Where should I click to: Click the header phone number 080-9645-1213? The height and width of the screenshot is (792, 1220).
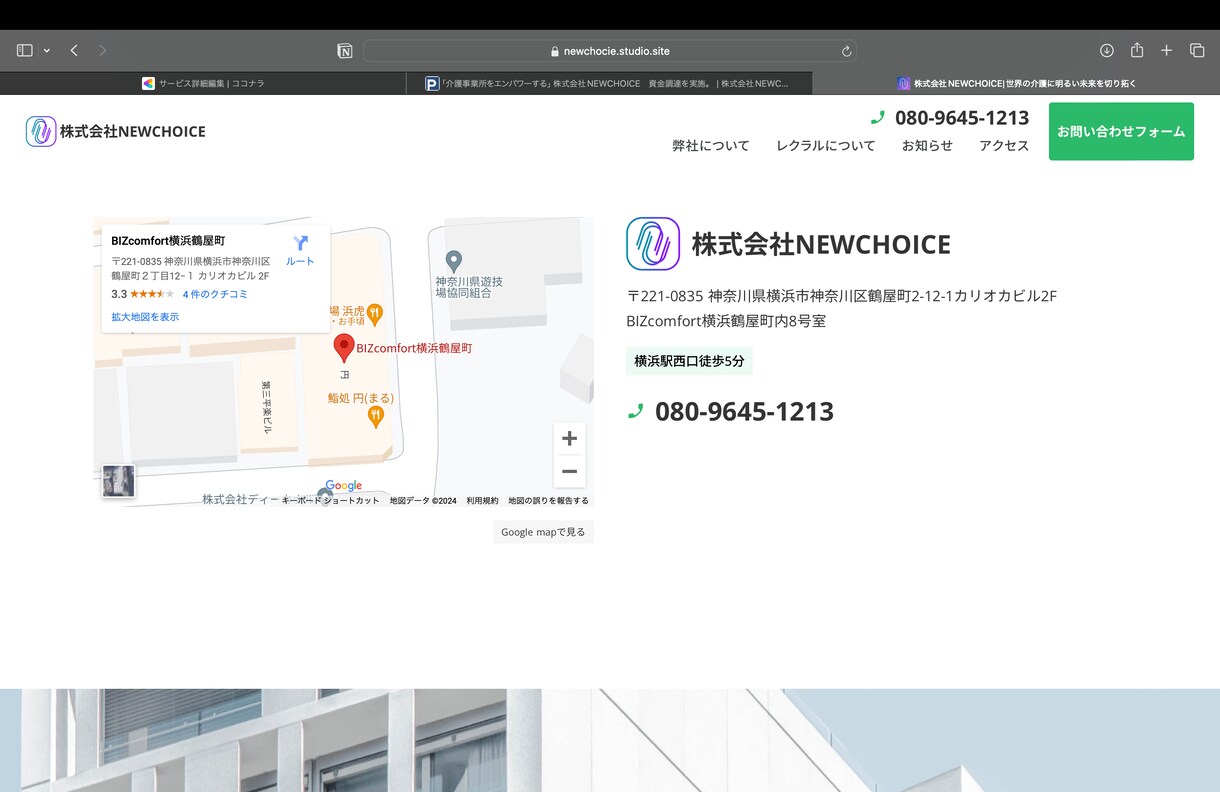pos(962,118)
